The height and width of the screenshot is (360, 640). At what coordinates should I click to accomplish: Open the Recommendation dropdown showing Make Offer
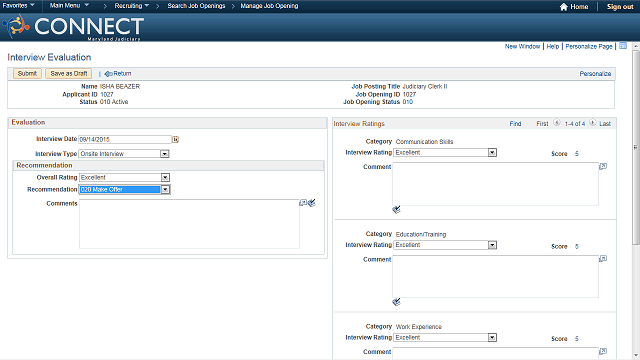pos(165,189)
